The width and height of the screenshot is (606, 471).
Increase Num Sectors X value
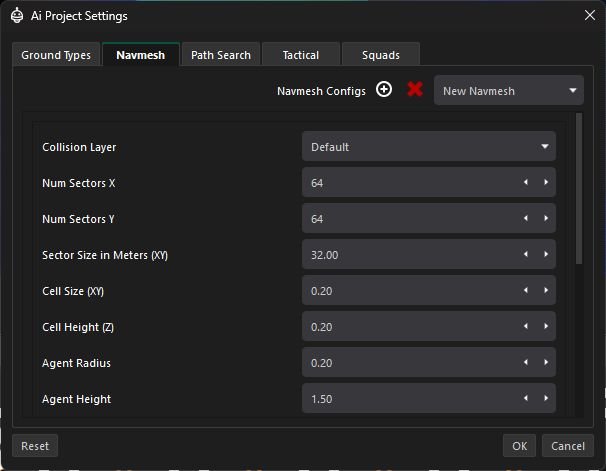point(546,182)
